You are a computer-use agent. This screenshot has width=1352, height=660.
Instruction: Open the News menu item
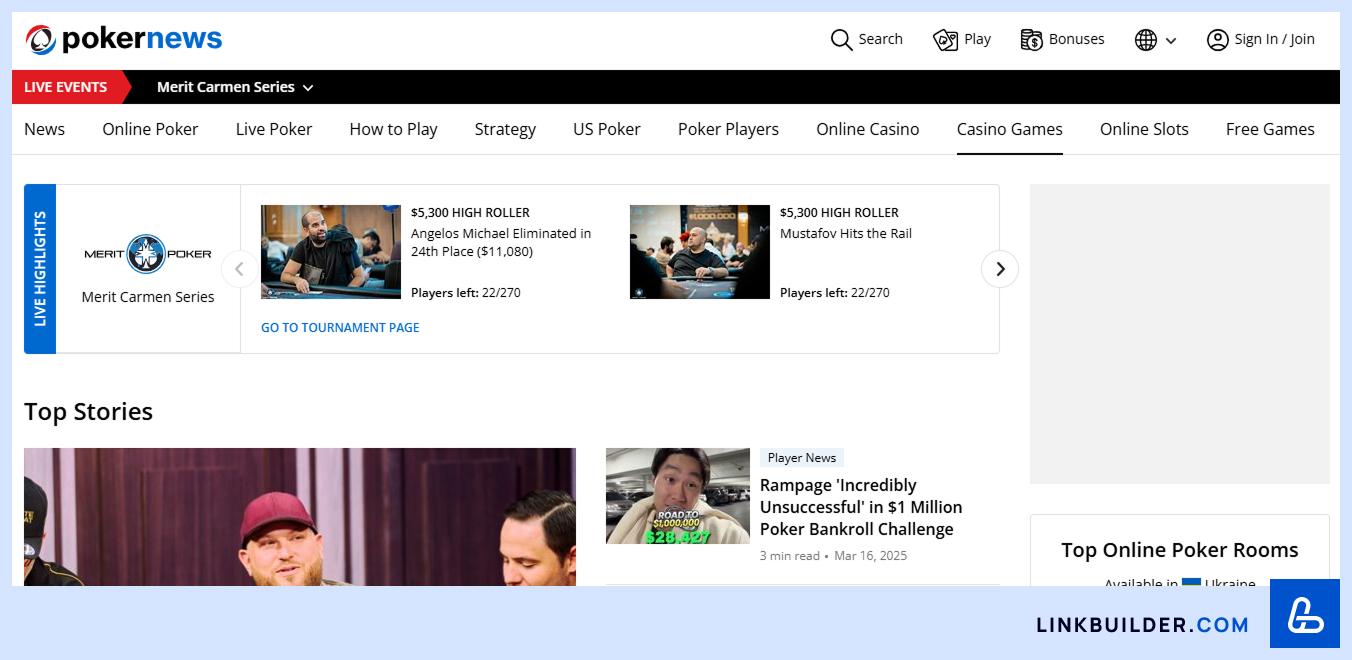coord(44,129)
